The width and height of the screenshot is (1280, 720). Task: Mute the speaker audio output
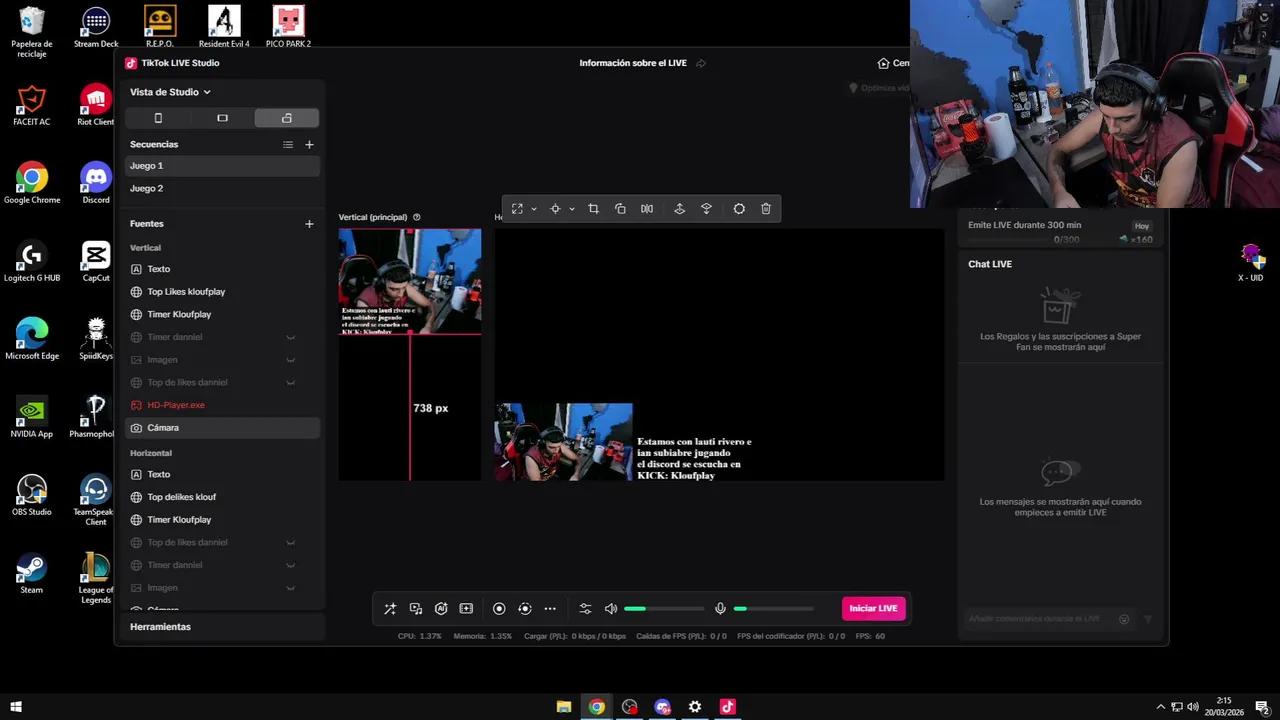tap(610, 608)
